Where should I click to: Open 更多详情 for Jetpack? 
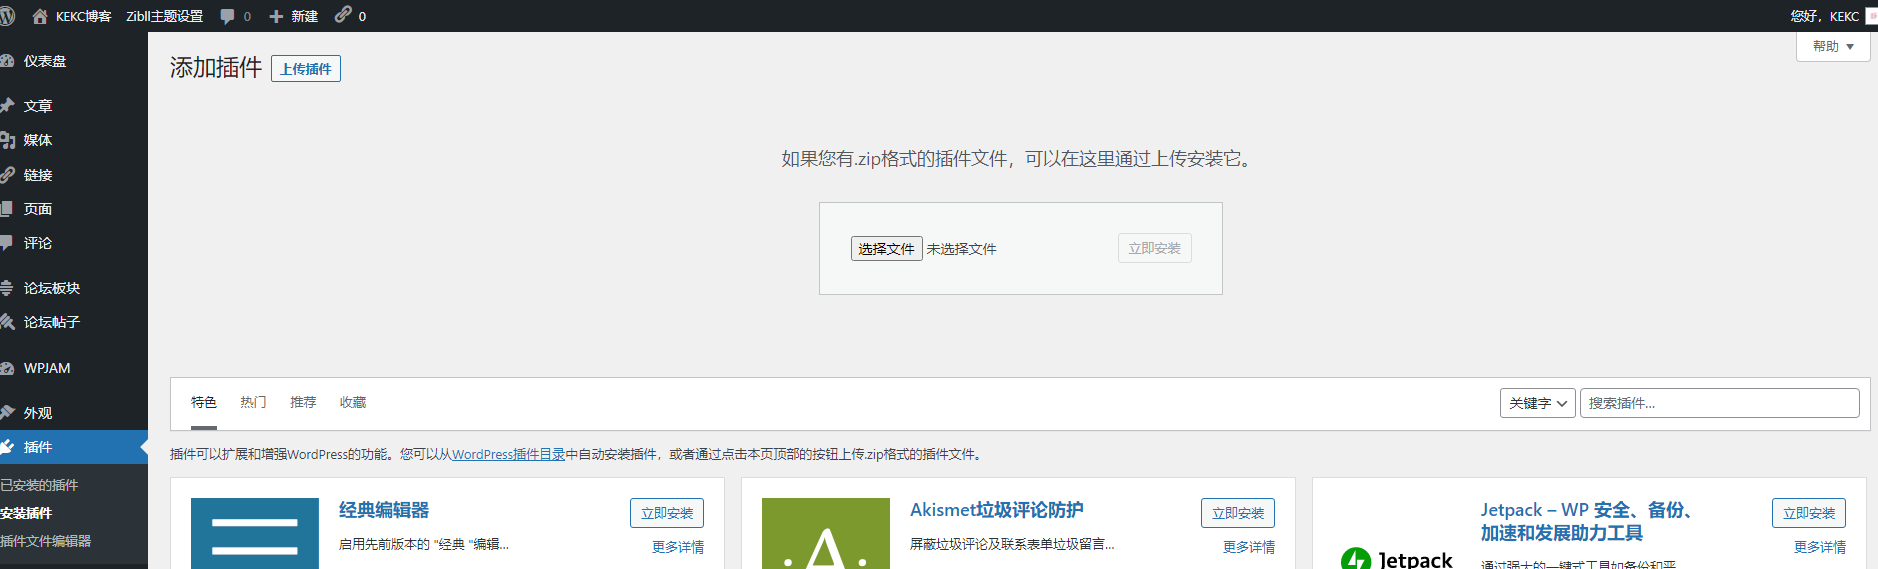click(x=1820, y=547)
